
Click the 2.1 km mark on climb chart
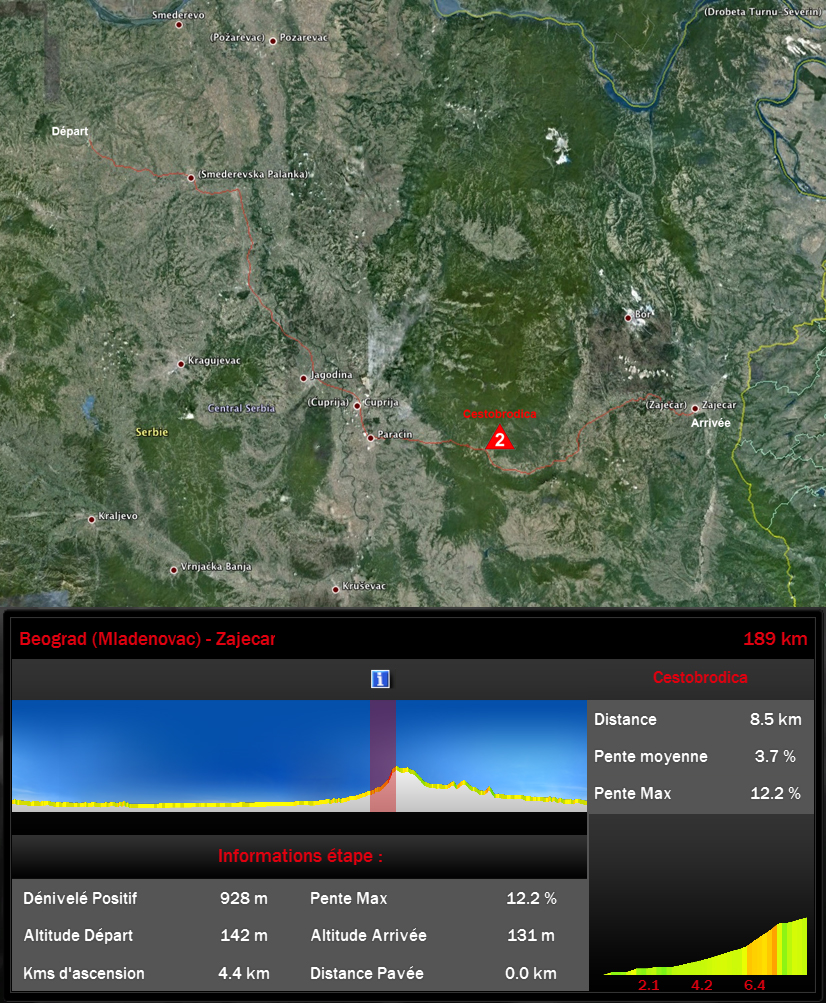[x=648, y=984]
